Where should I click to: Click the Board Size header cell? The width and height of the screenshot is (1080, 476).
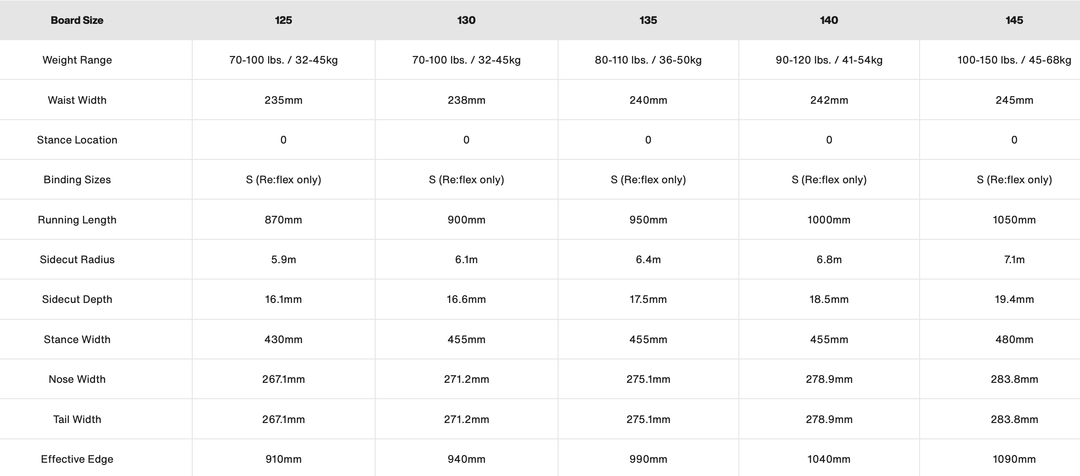[x=77, y=20]
